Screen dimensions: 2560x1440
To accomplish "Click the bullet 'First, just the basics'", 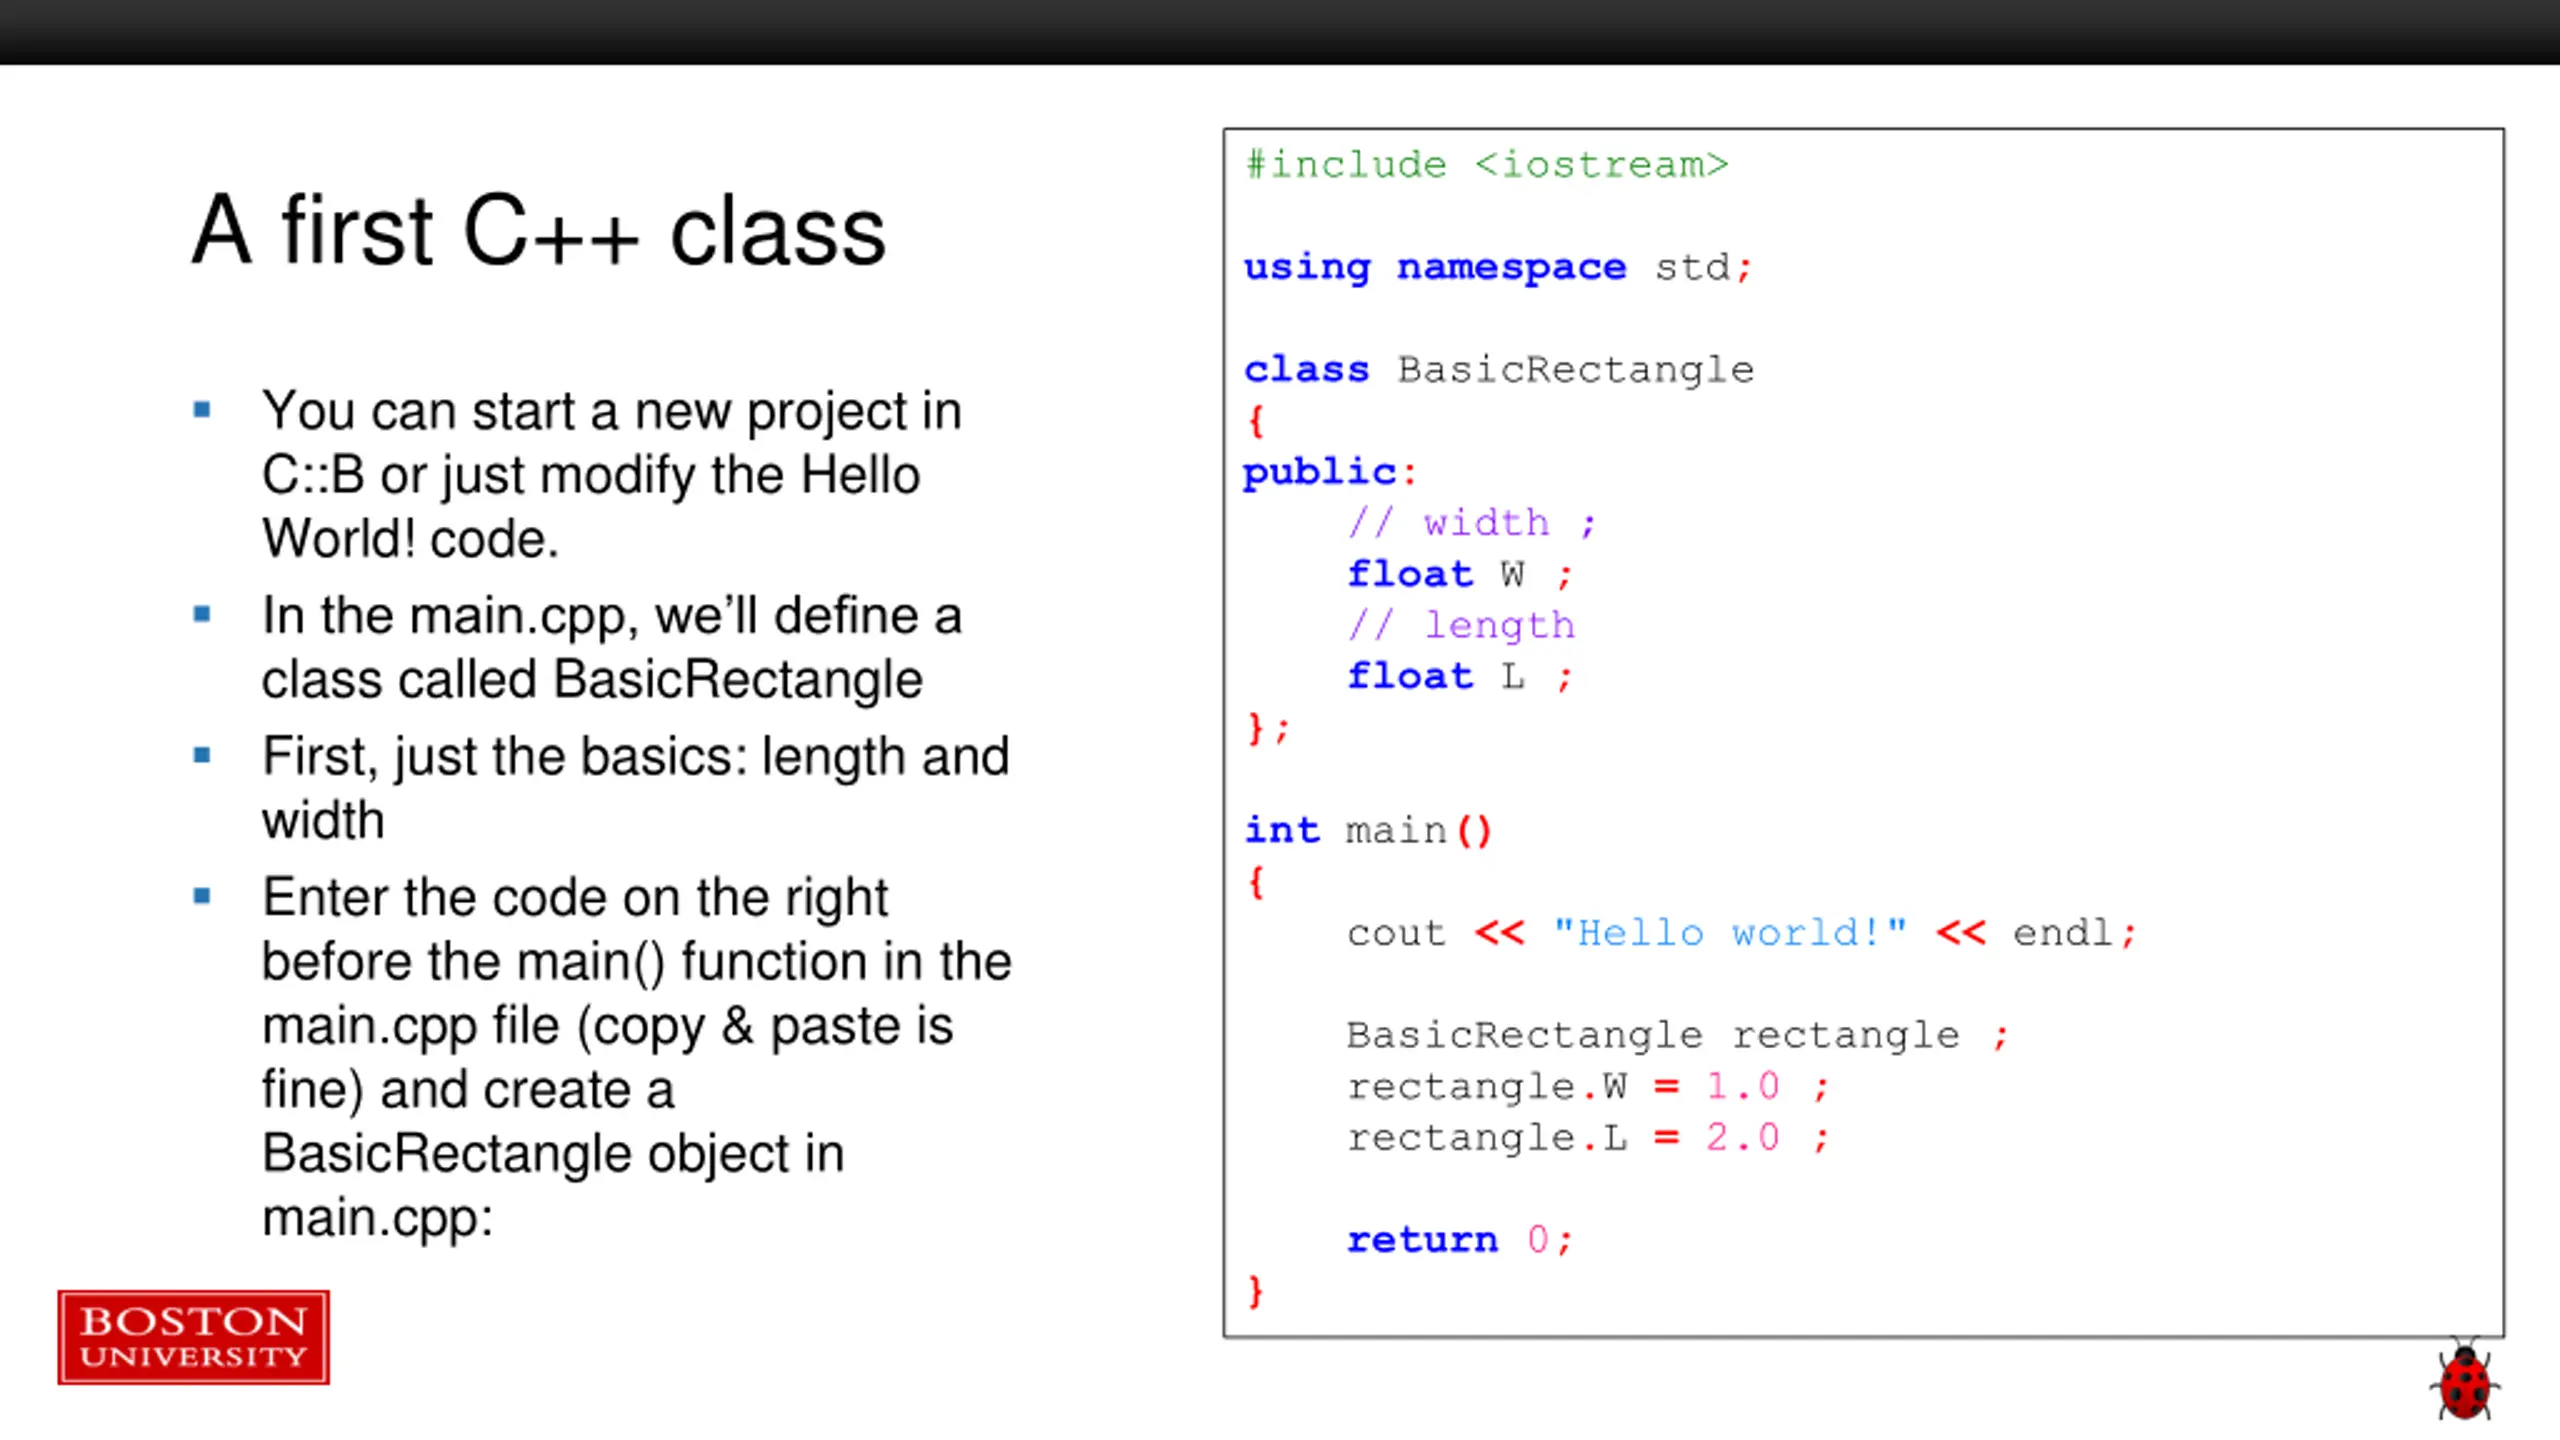I will pos(635,788).
